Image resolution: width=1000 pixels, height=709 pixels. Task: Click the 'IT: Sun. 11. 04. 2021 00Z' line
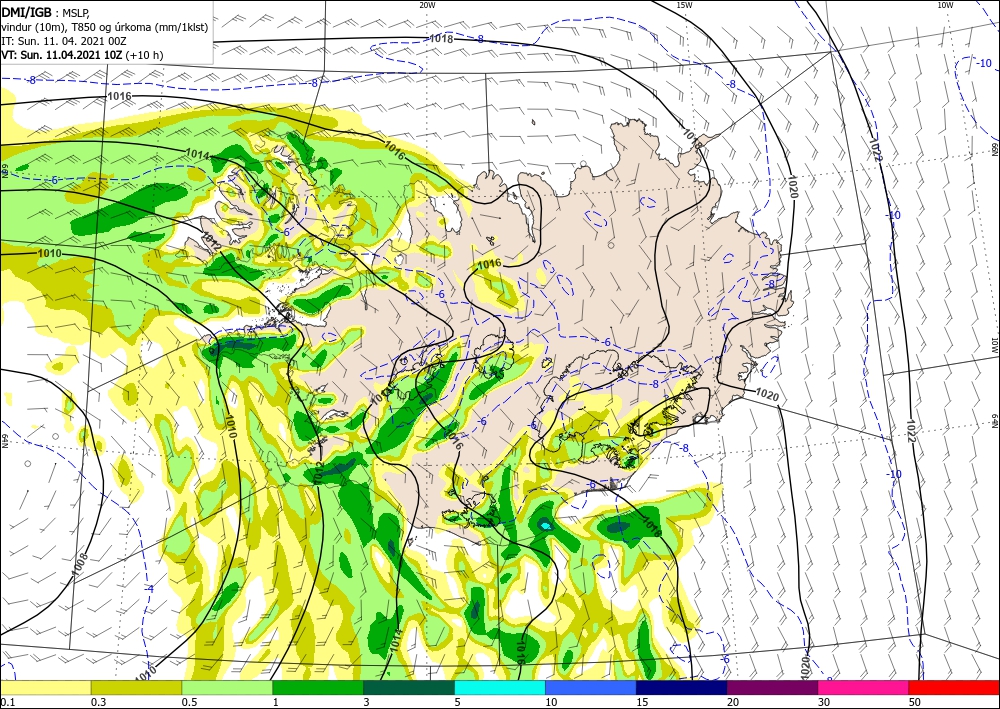(64, 41)
